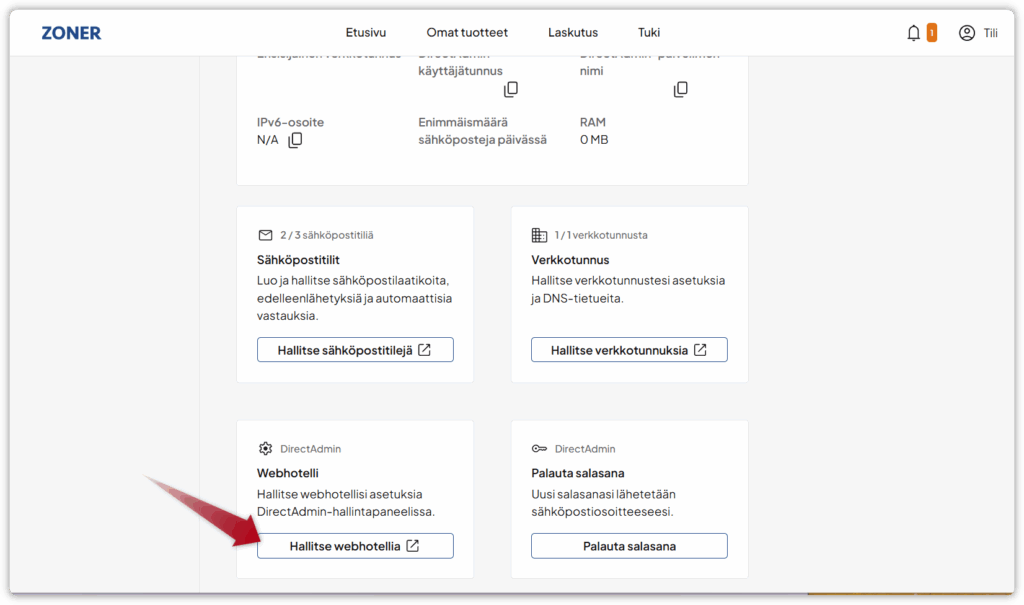1024x605 pixels.
Task: Select Tuki in the top menu
Action: click(x=649, y=33)
